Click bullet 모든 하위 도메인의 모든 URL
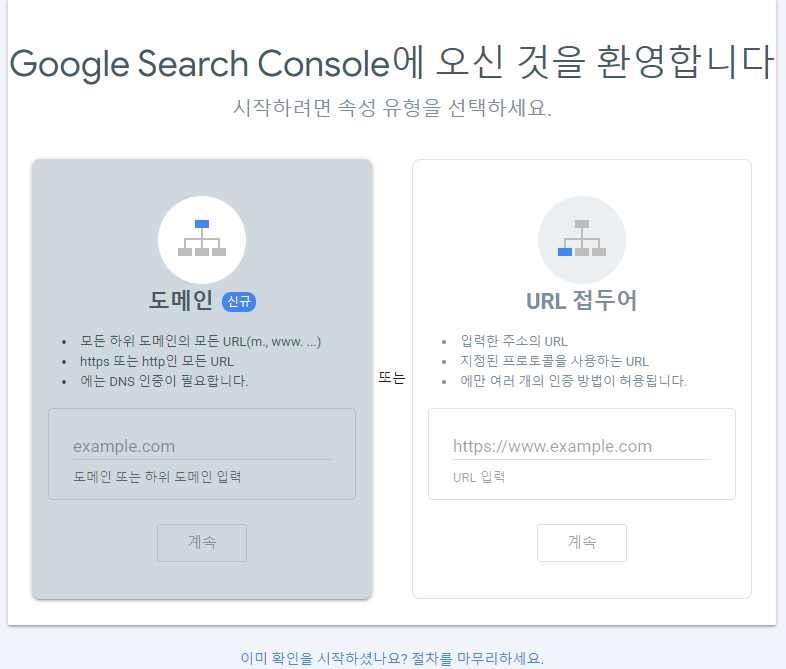This screenshot has width=786, height=669. click(x=201, y=341)
